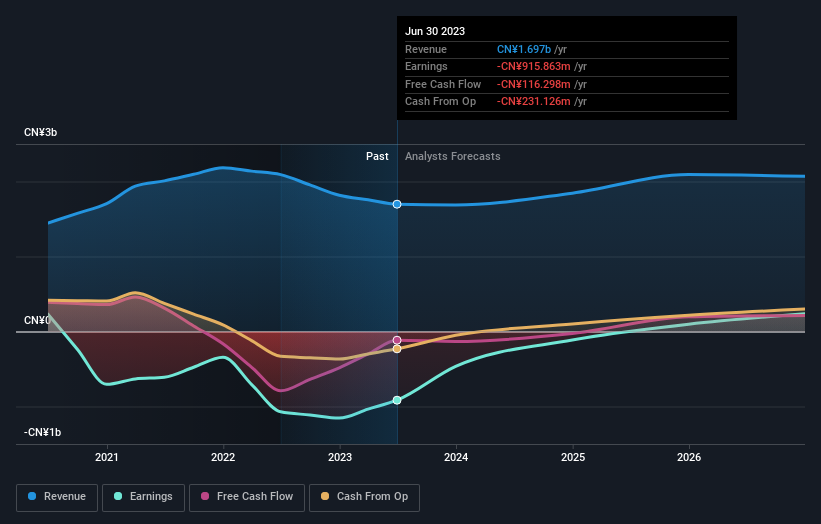The width and height of the screenshot is (821, 524).
Task: Toggle the Cash From Op legend button
Action: click(x=364, y=497)
